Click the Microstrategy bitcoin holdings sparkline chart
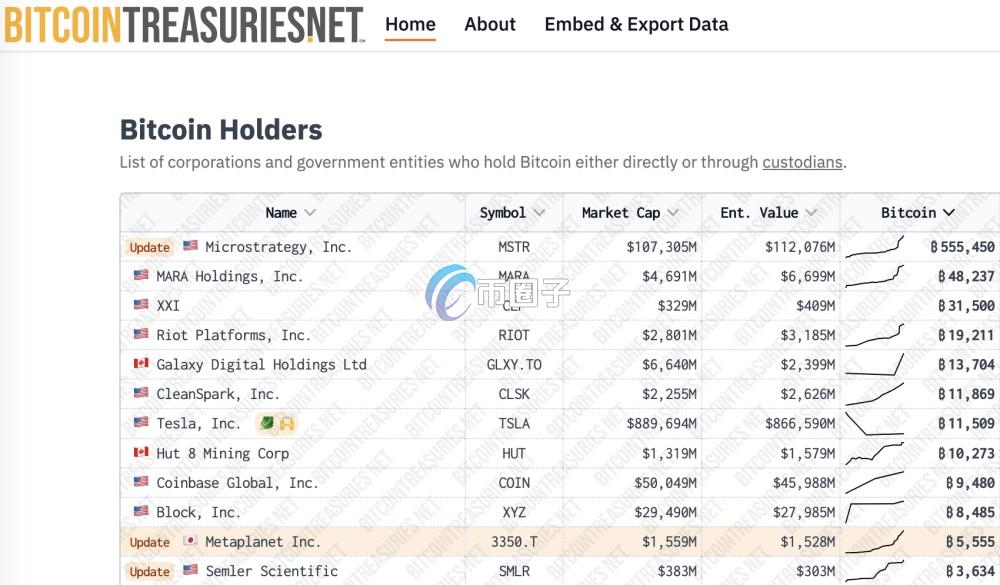This screenshot has width=1000, height=585. click(x=874, y=247)
